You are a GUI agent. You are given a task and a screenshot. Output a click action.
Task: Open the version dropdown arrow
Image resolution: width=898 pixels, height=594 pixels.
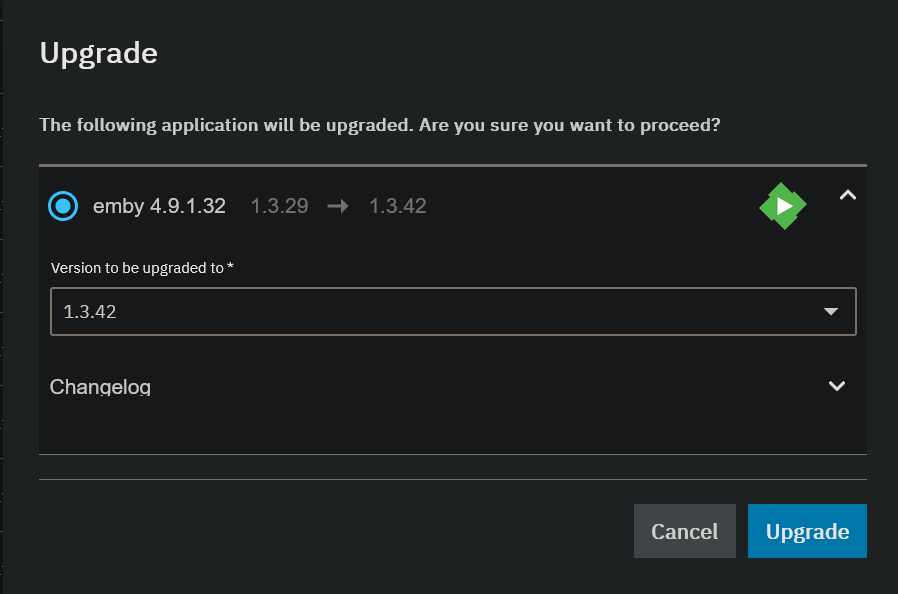(x=830, y=311)
